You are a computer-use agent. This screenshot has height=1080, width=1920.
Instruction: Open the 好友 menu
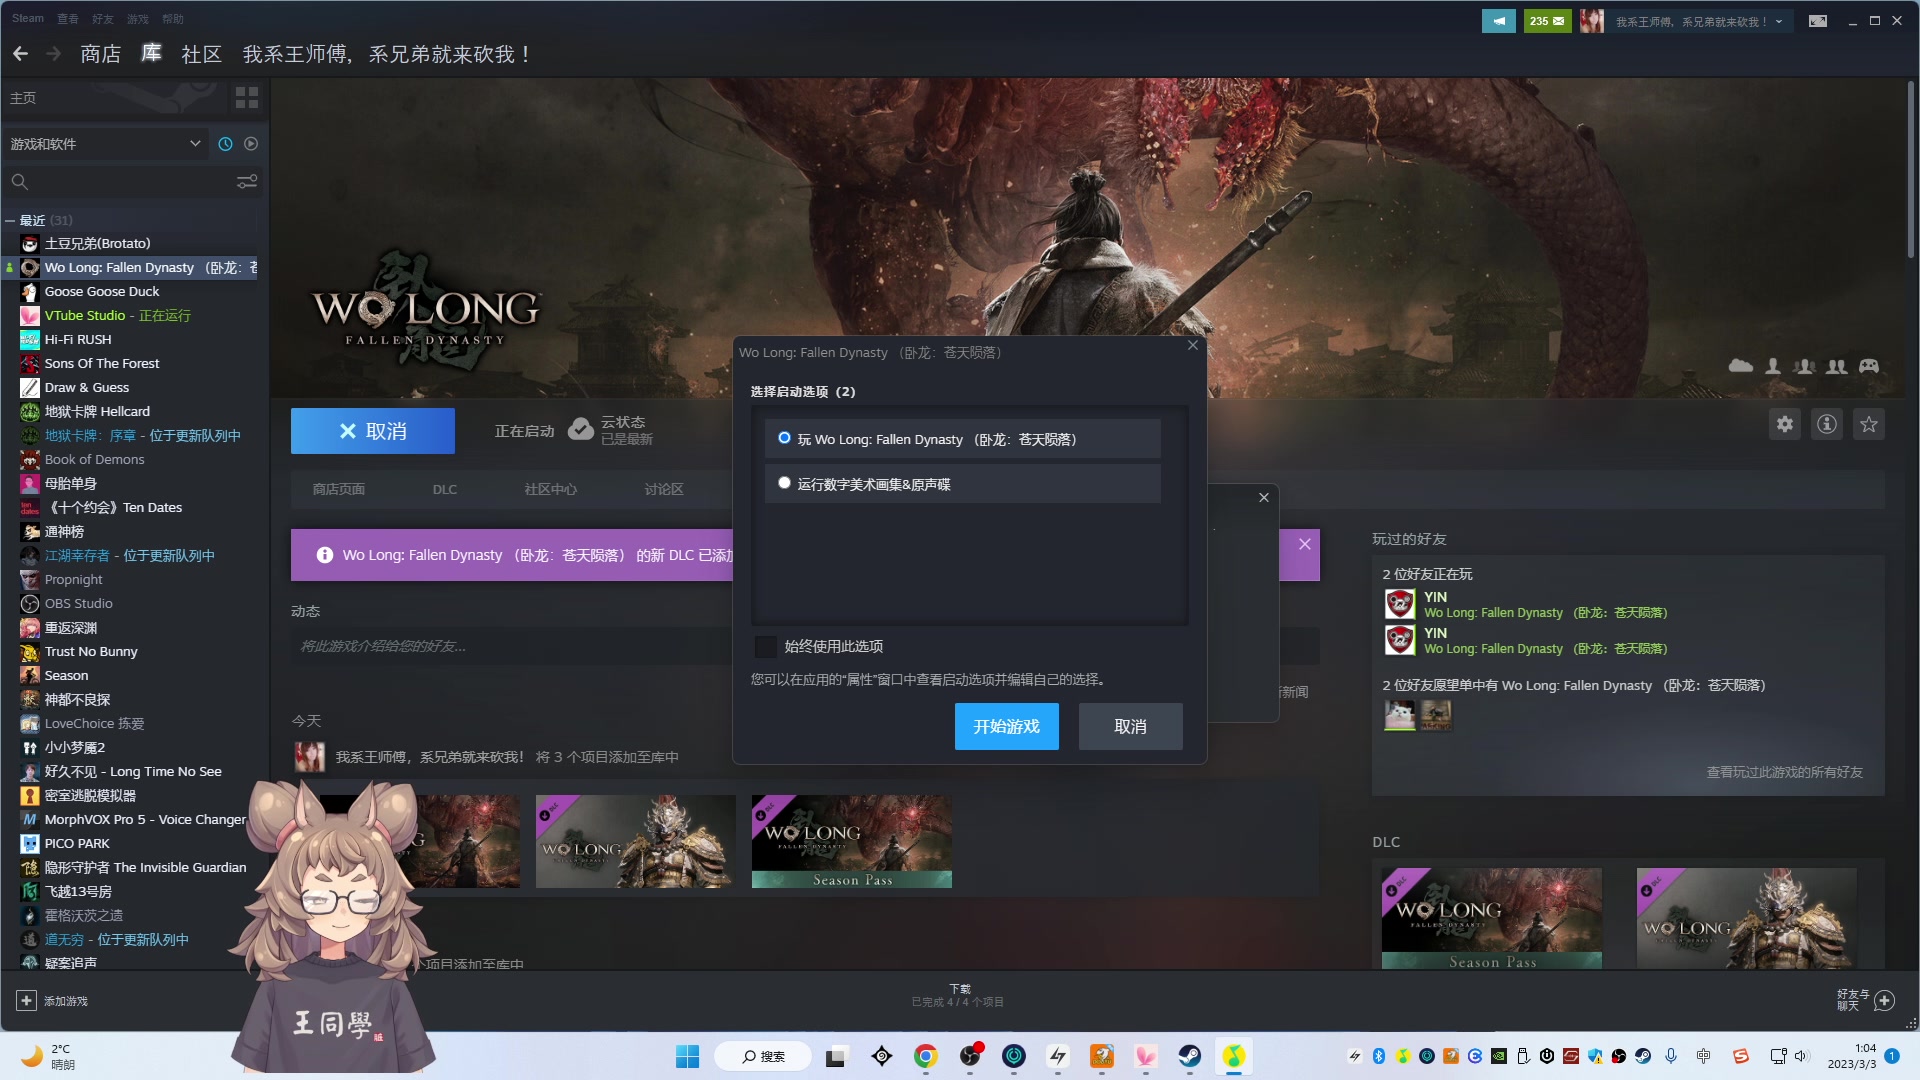(x=102, y=18)
